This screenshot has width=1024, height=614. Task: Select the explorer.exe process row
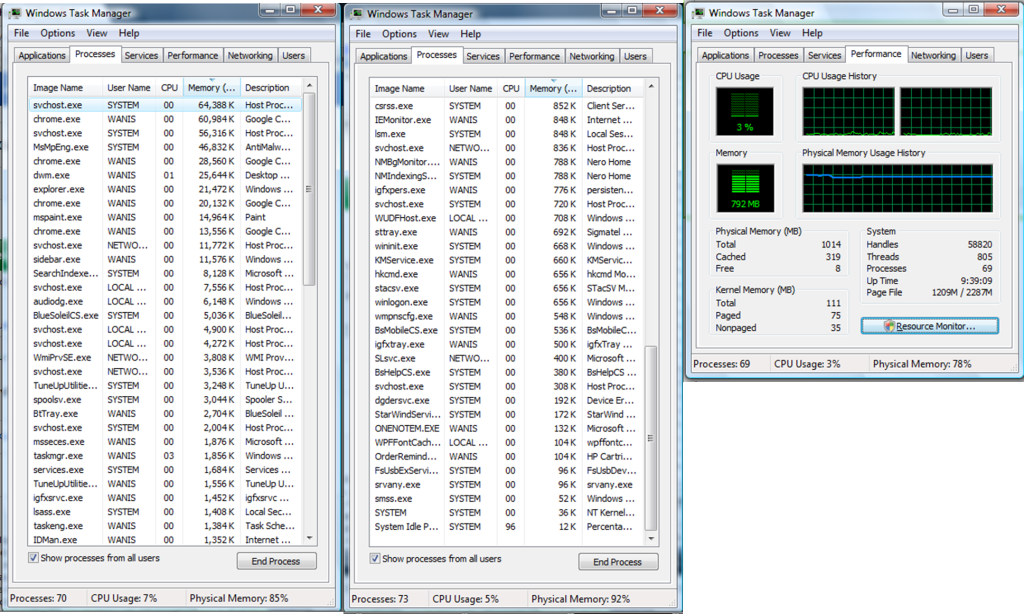(x=165, y=189)
